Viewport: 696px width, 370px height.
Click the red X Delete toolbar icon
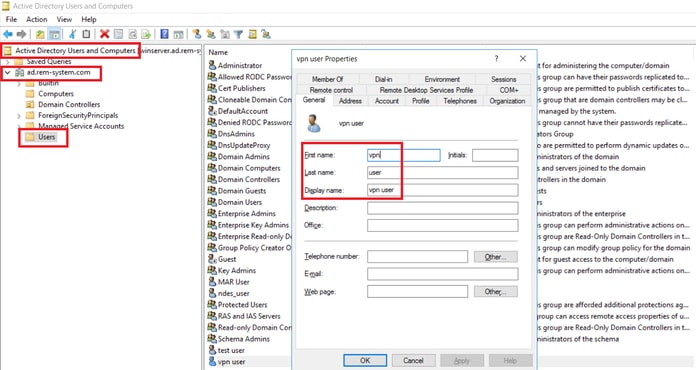104,34
